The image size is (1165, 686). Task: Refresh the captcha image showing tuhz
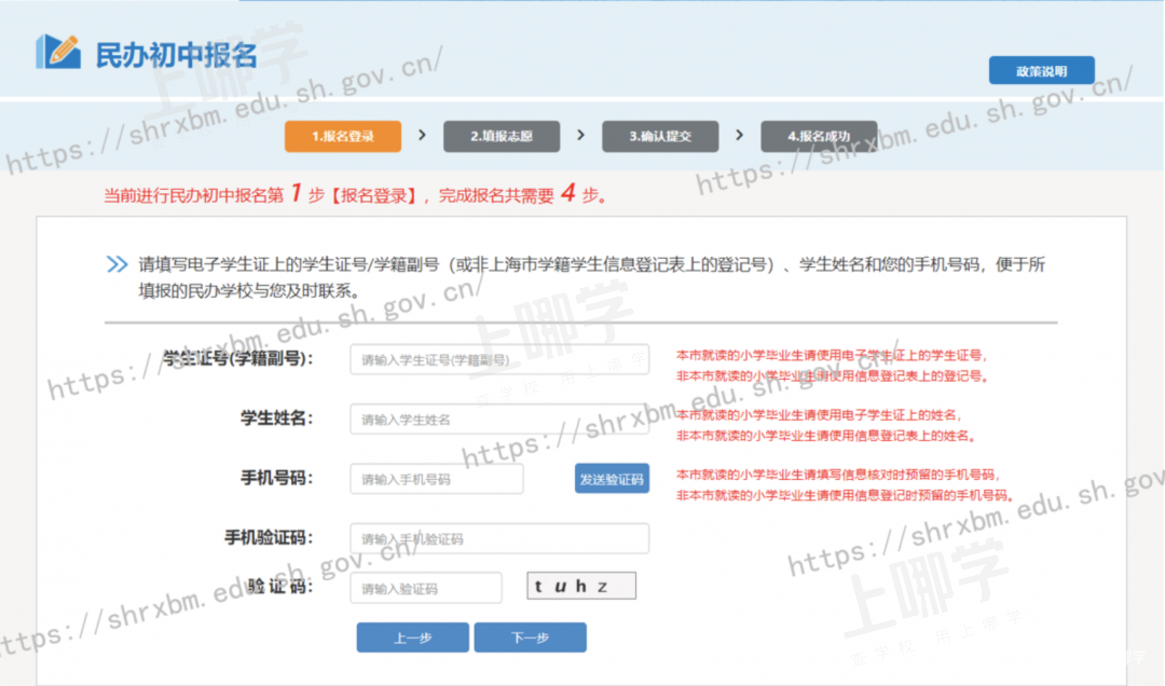[x=581, y=586]
